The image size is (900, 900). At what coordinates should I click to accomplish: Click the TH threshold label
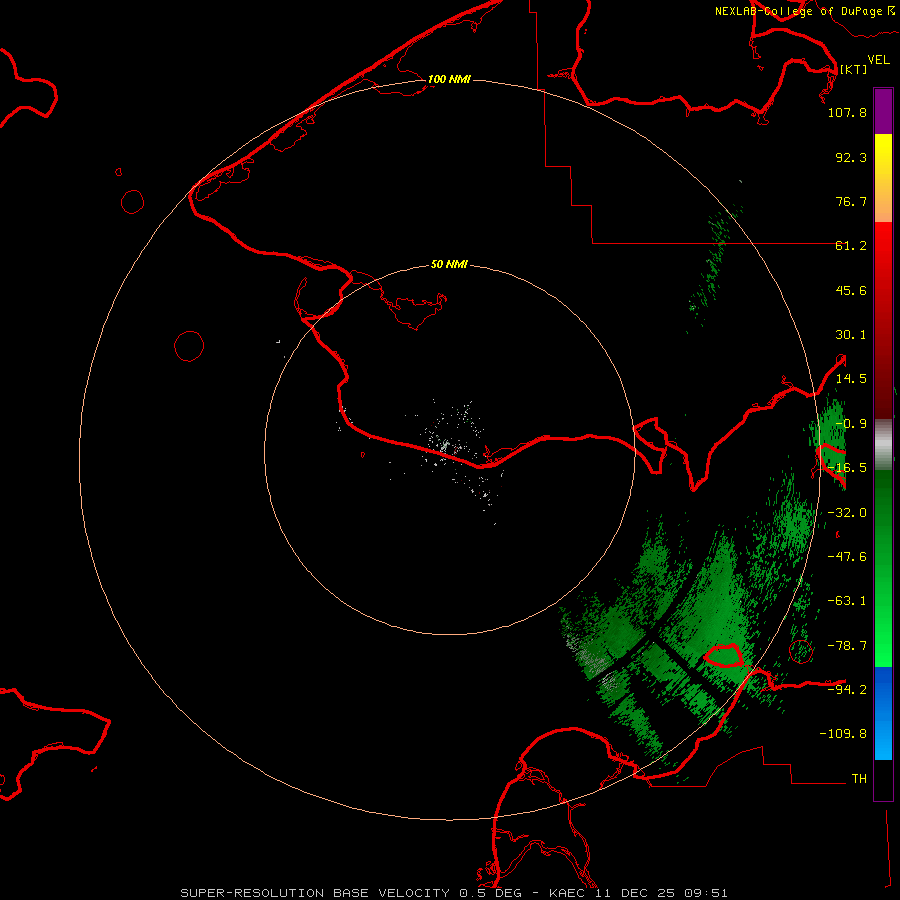pos(859,778)
